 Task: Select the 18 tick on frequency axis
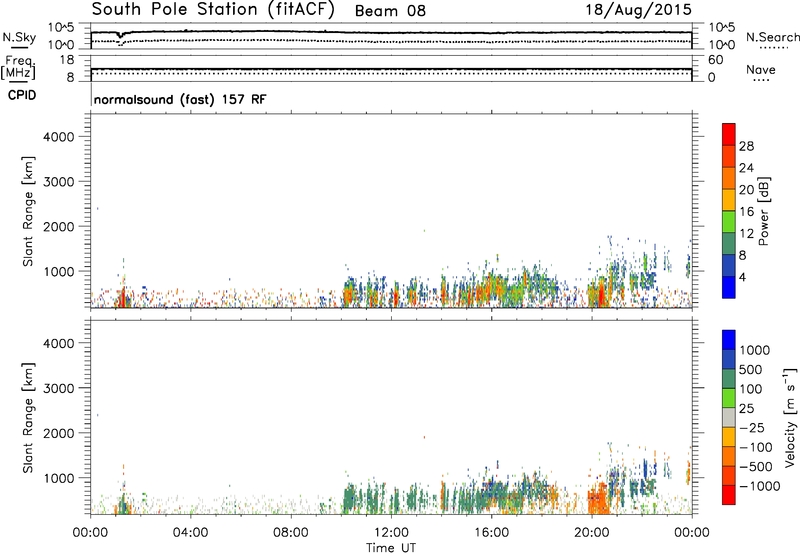(x=66, y=60)
